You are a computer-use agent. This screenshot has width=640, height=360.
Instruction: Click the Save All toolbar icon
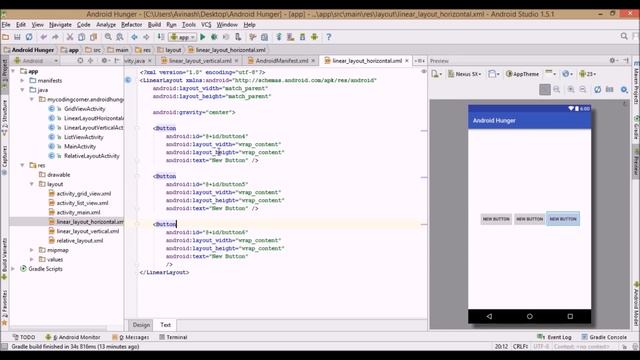17,37
